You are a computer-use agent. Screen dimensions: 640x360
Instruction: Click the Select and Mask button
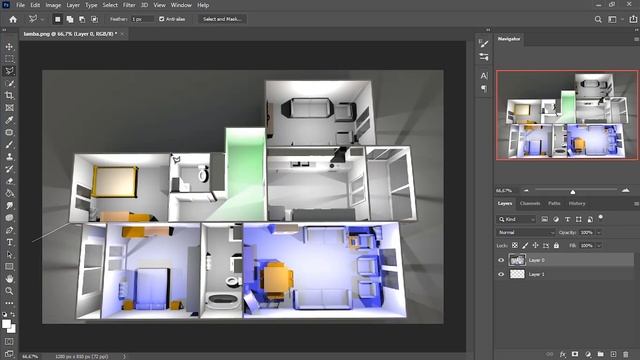(222, 19)
